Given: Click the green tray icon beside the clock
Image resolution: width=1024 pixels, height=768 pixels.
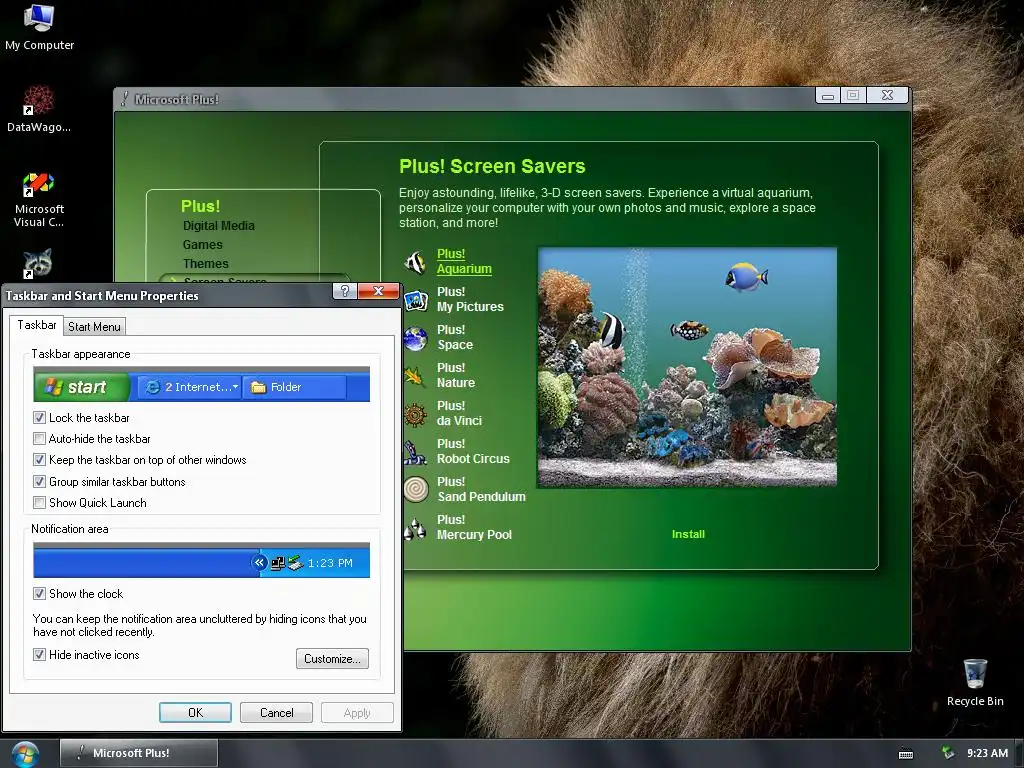Looking at the screenshot, I should pos(948,753).
